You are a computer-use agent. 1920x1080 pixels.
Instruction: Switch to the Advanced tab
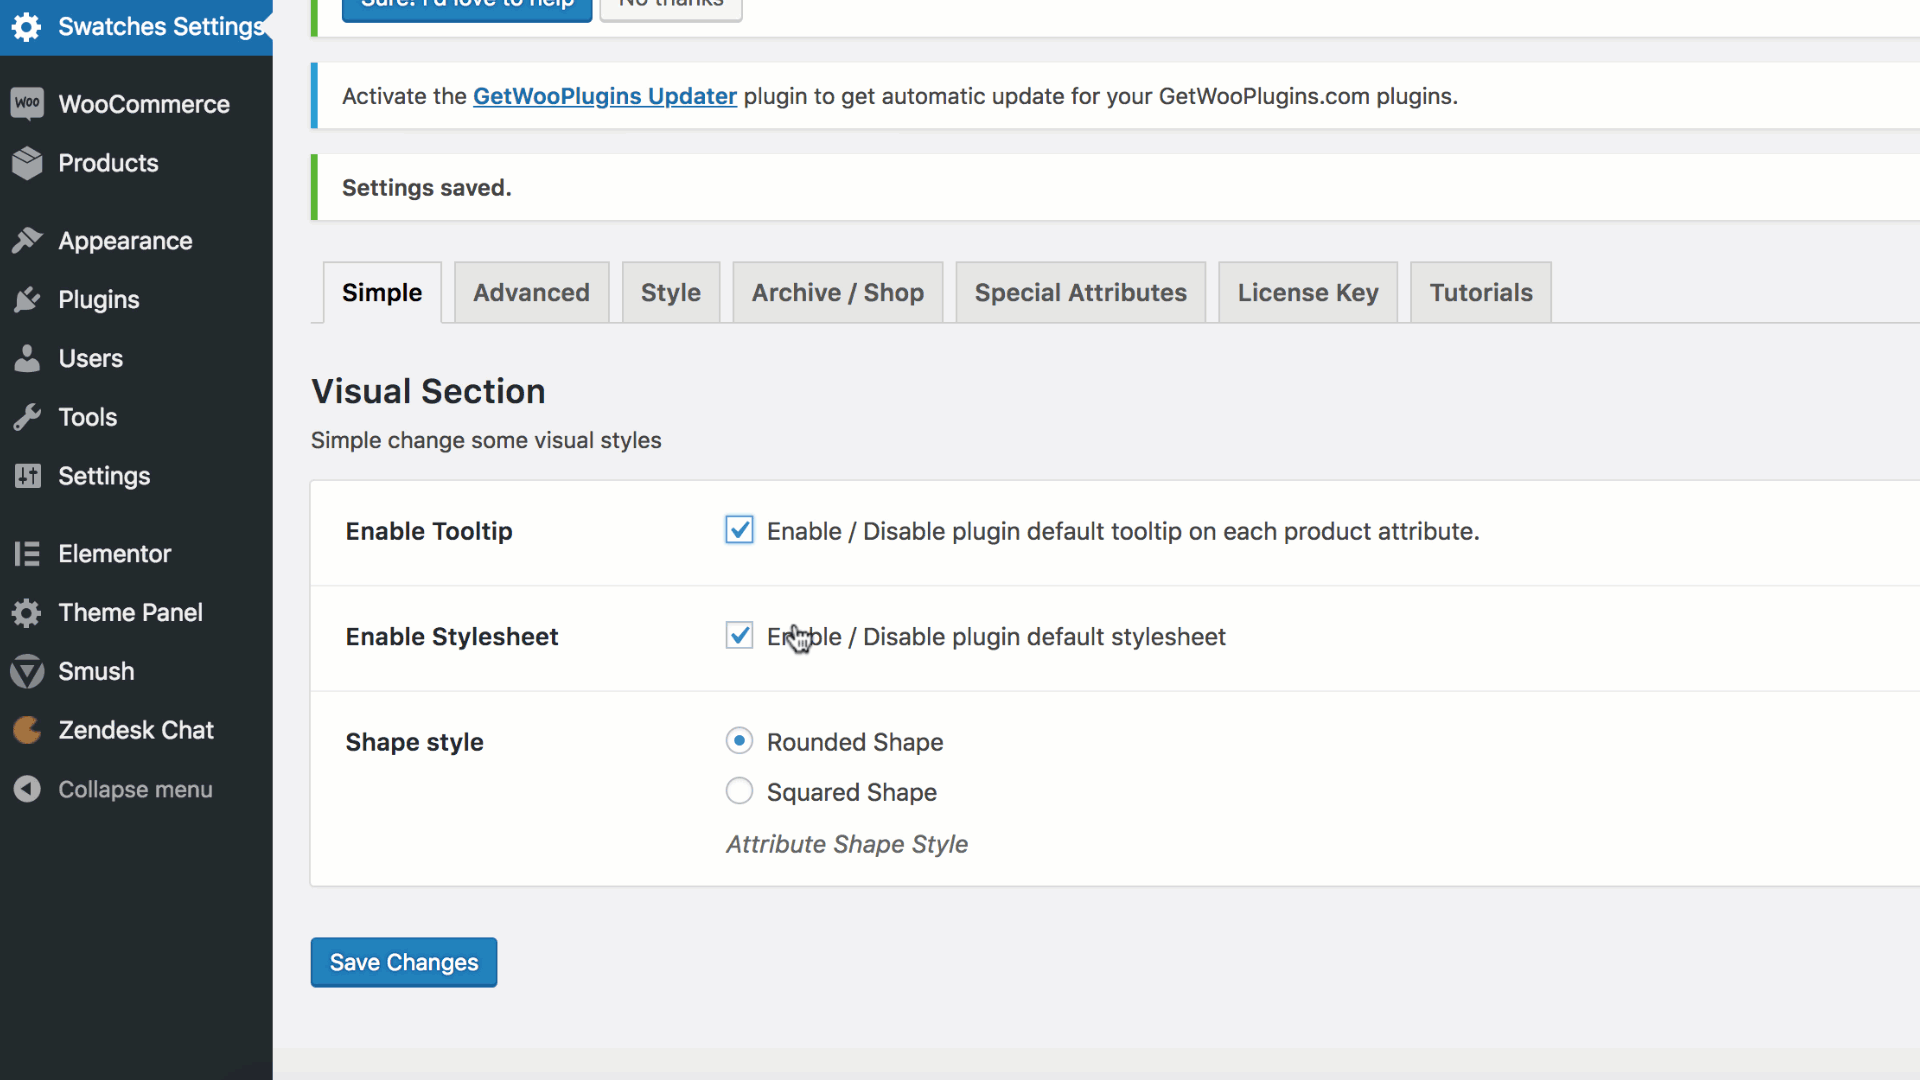(x=531, y=293)
